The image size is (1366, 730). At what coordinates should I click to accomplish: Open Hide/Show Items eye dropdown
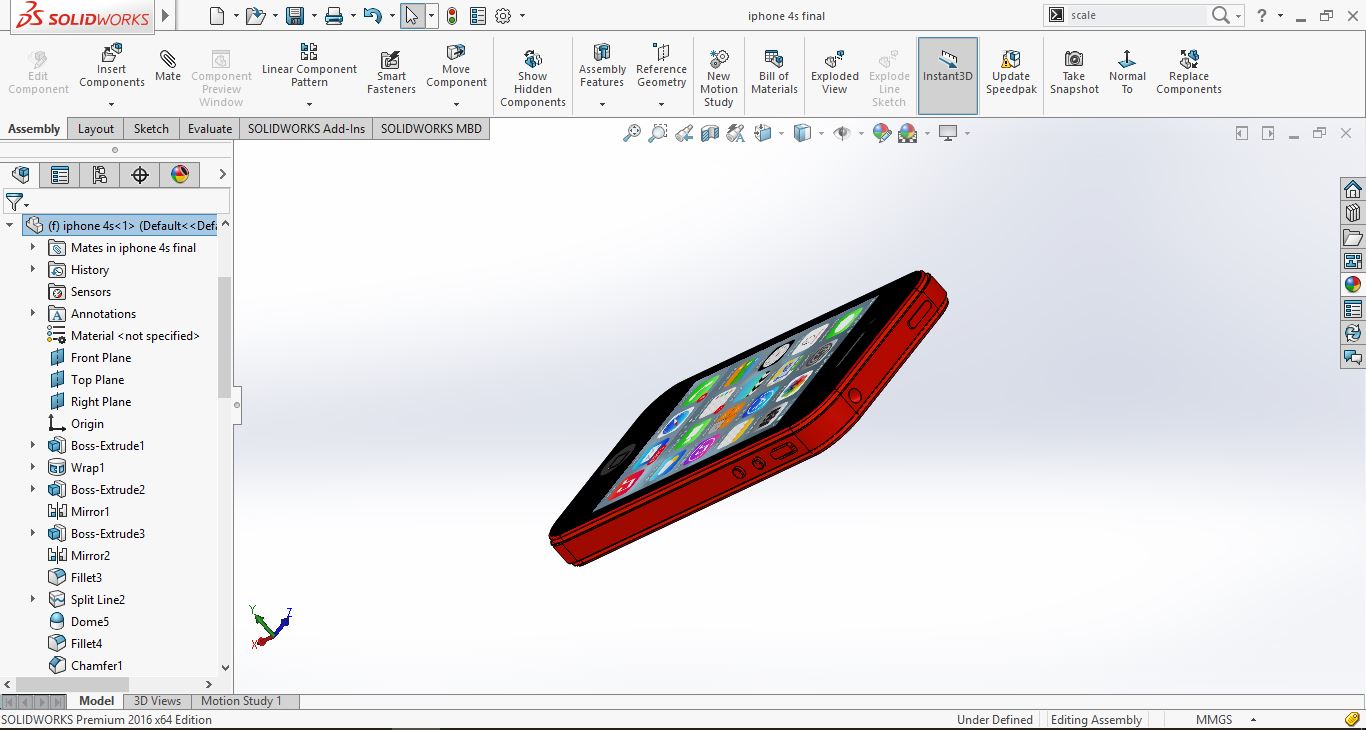861,134
